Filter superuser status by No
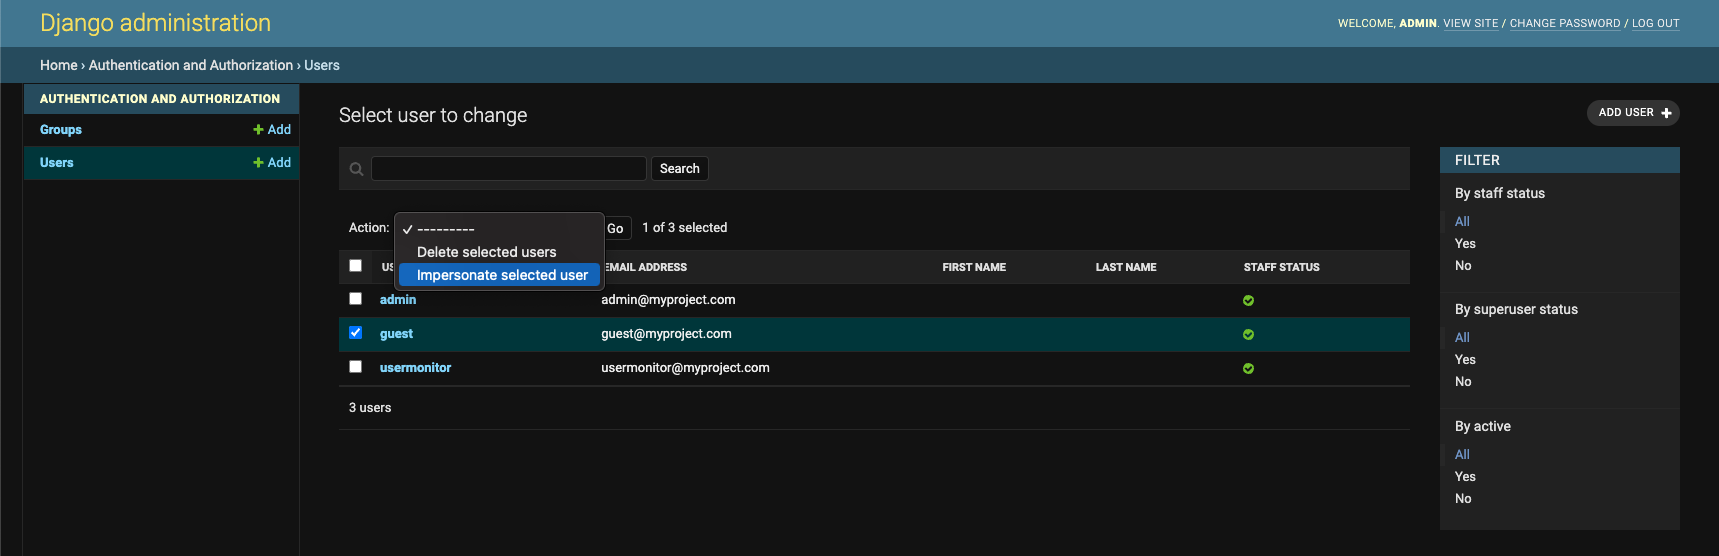The width and height of the screenshot is (1719, 556). click(x=1463, y=382)
